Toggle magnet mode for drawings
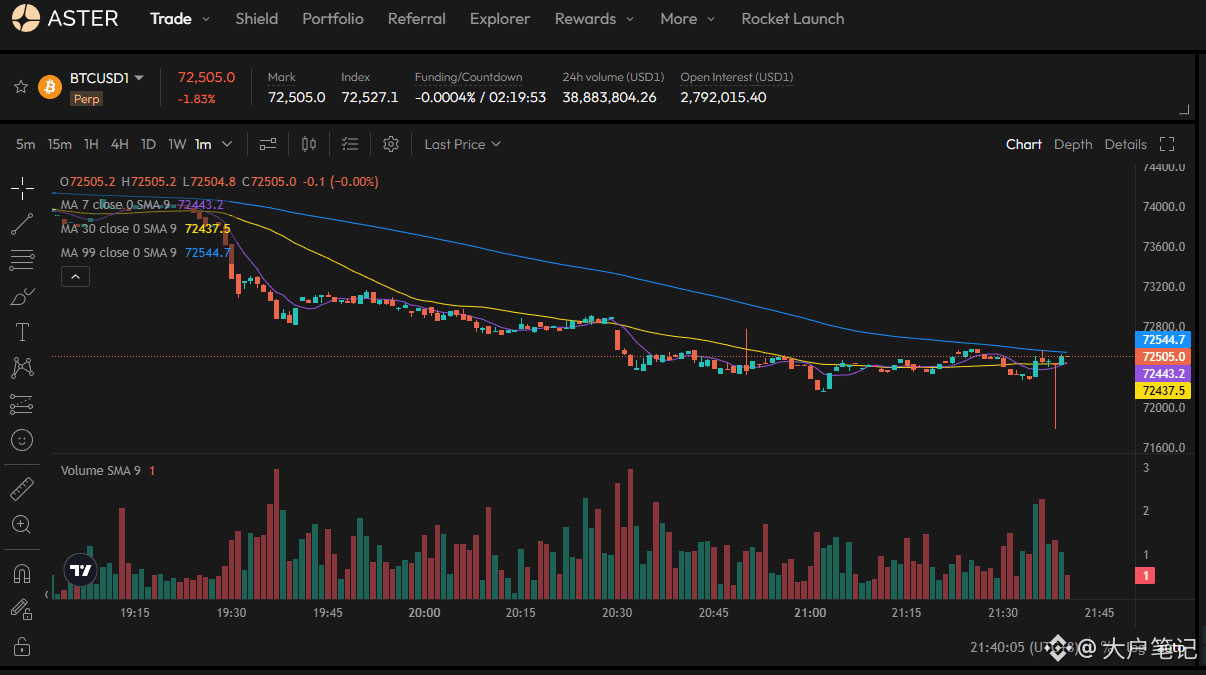Viewport: 1206px width, 675px height. pos(22,574)
